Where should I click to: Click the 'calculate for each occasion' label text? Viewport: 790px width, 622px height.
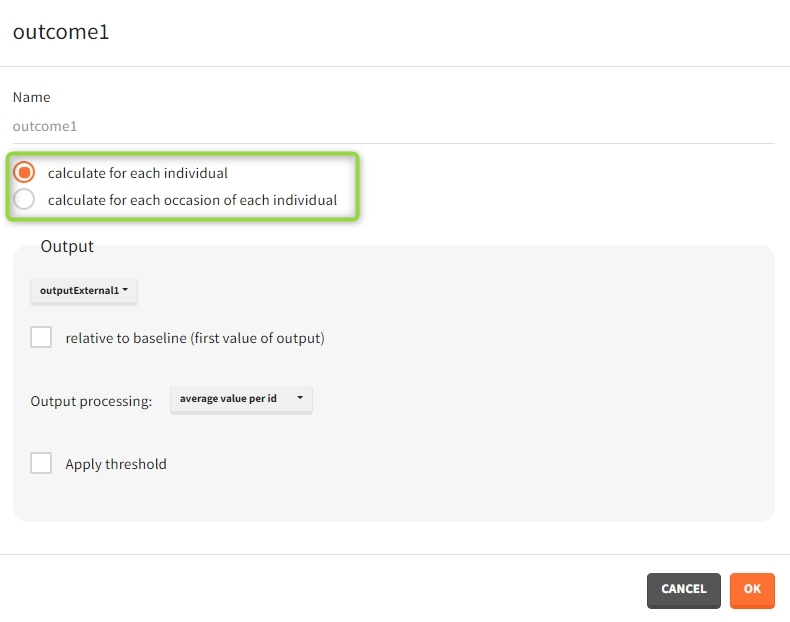tap(192, 200)
